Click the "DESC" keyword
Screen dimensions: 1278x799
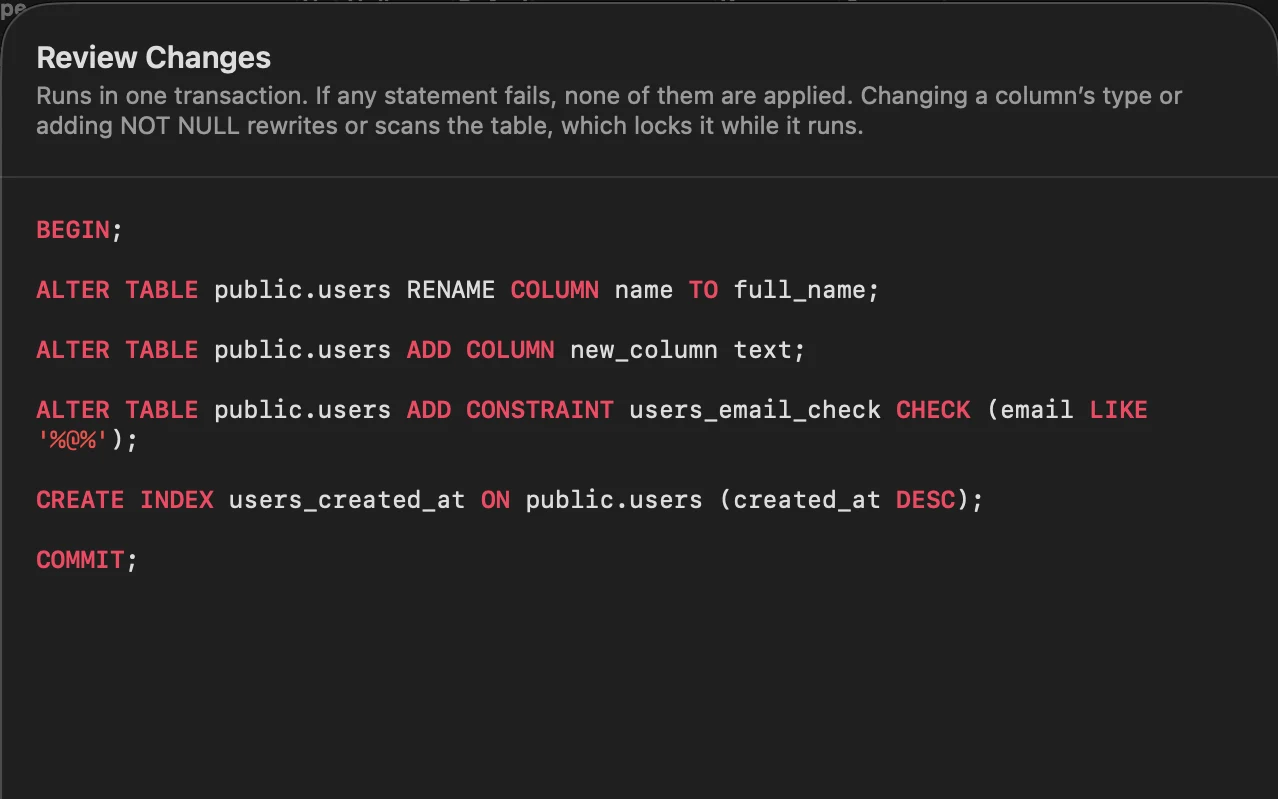[x=925, y=500]
